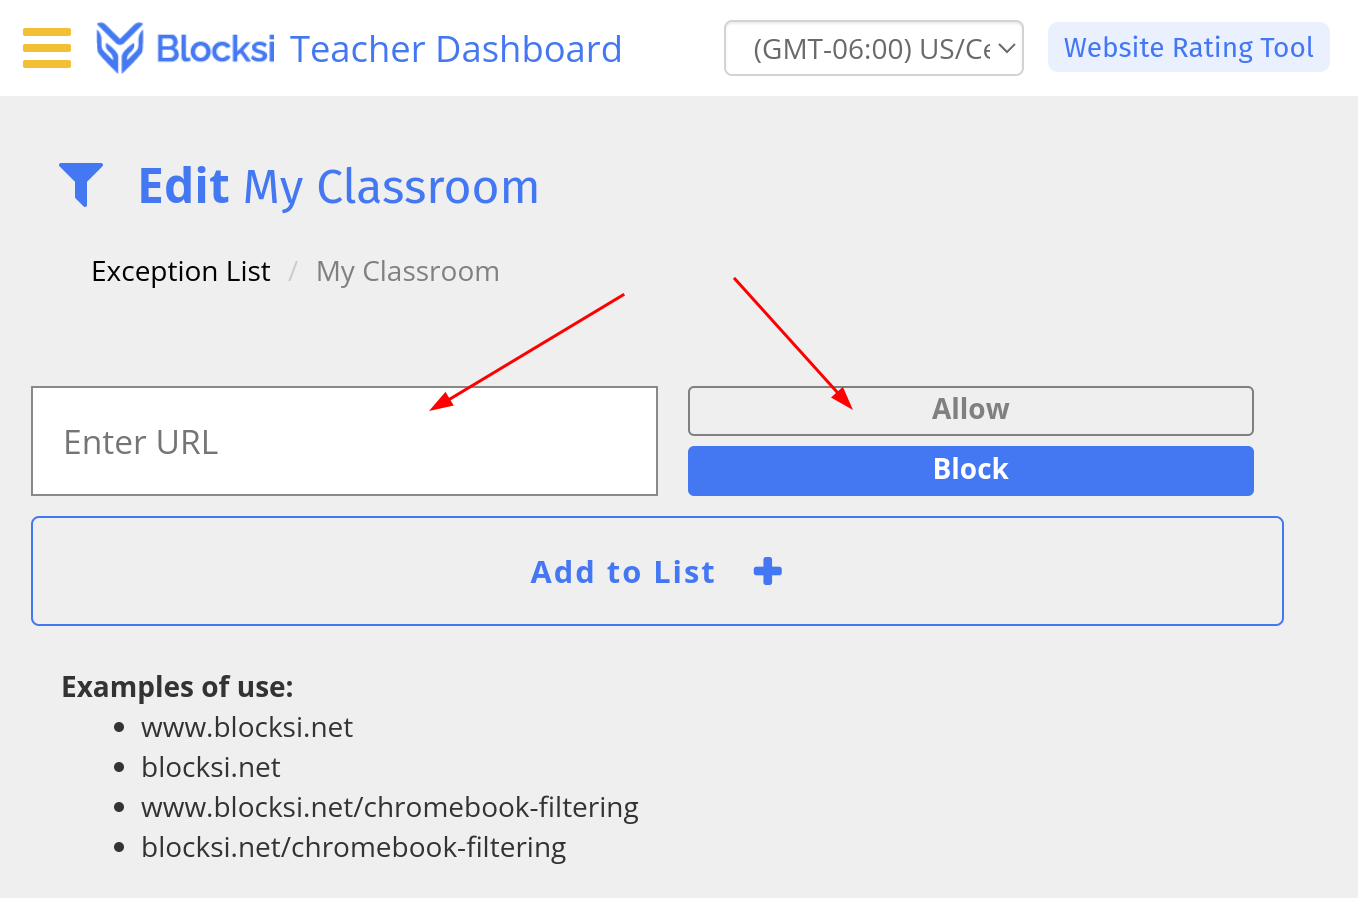This screenshot has height=898, width=1358.
Task: Click the Edit My Classroom heading
Action: coord(338,187)
